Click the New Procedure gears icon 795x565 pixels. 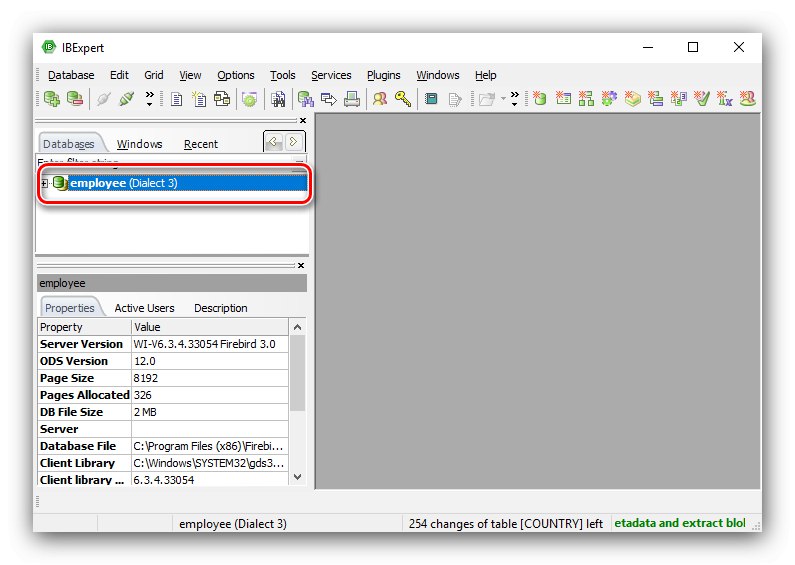(x=609, y=98)
